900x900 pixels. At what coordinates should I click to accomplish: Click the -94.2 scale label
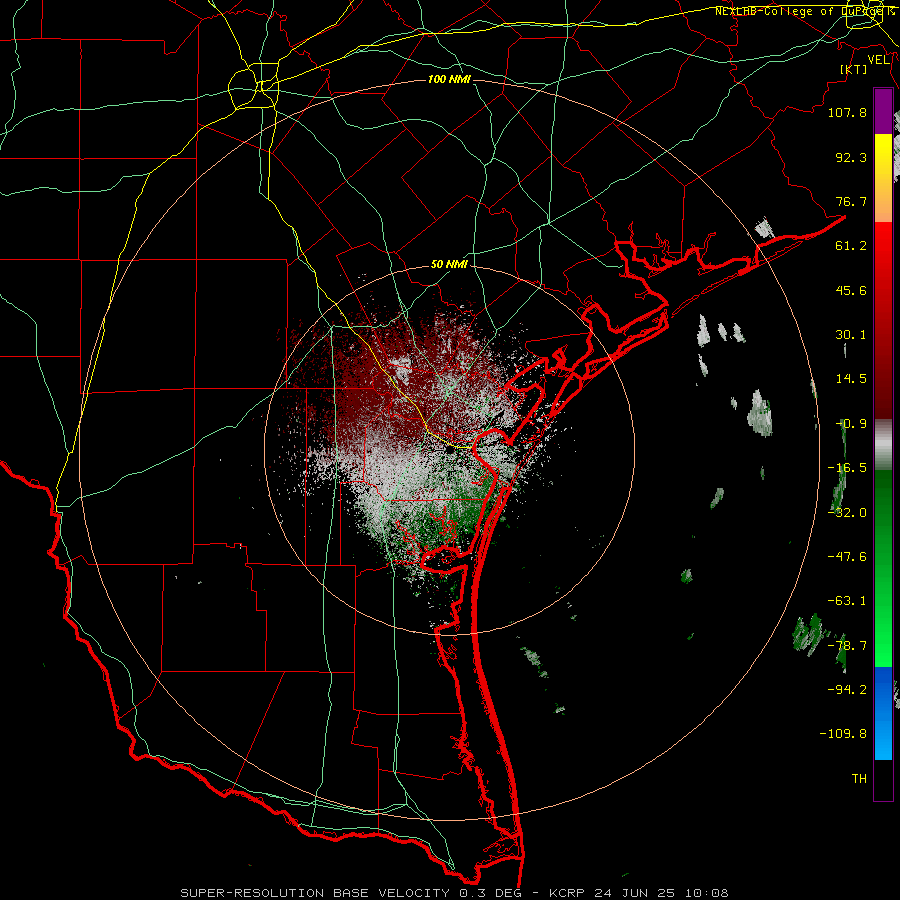pos(847,690)
